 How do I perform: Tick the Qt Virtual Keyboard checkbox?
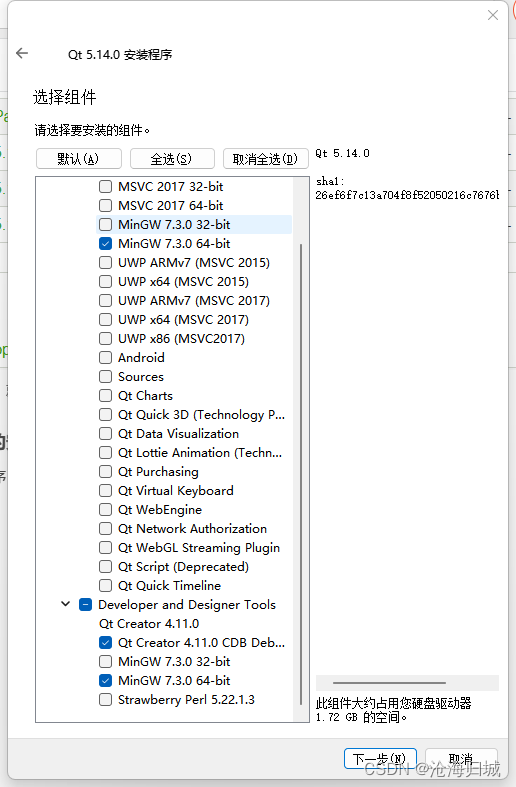click(x=105, y=491)
